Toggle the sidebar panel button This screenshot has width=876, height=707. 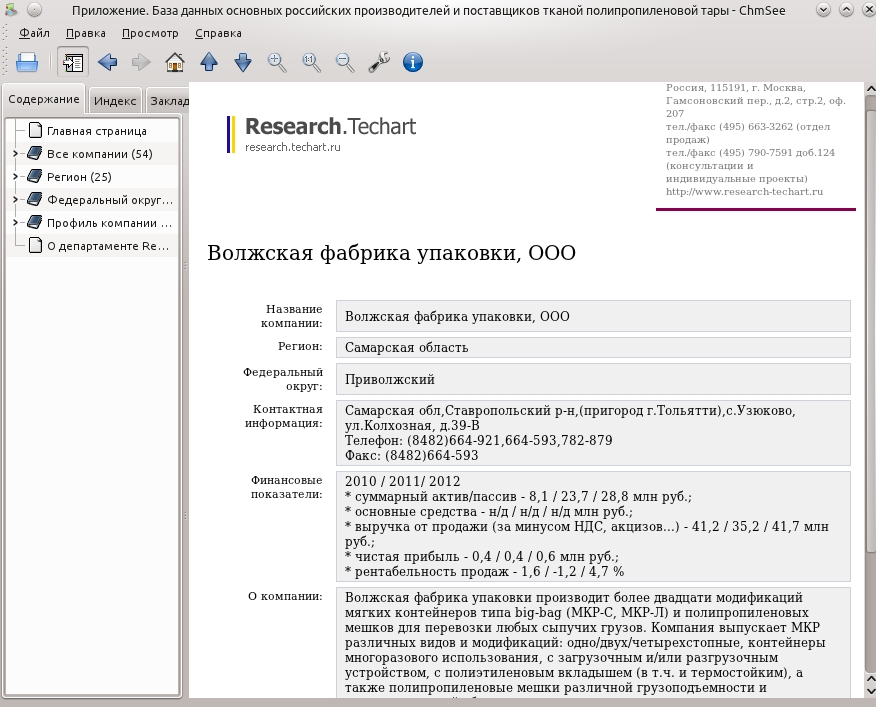point(73,62)
